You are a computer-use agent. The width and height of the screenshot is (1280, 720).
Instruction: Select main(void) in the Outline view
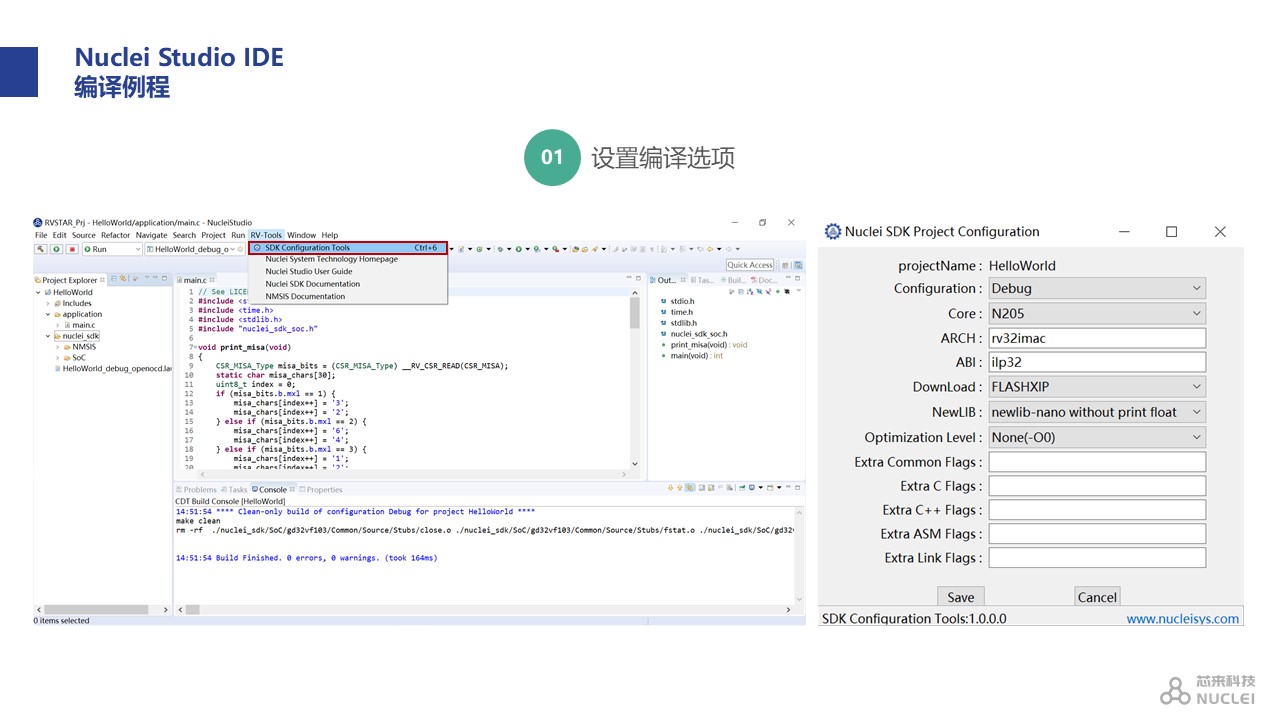click(x=697, y=356)
